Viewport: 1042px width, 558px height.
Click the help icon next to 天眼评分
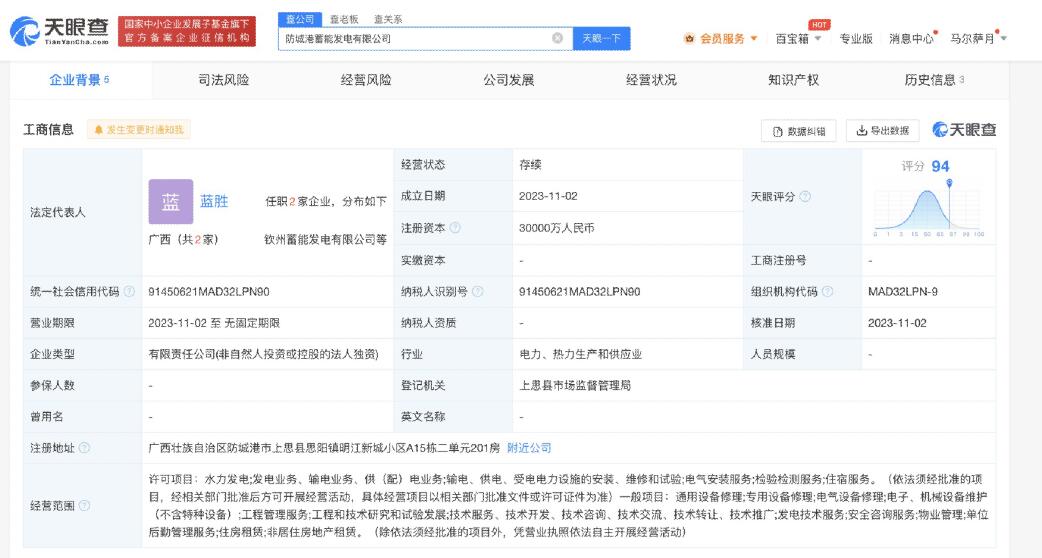pyautogui.click(x=805, y=197)
